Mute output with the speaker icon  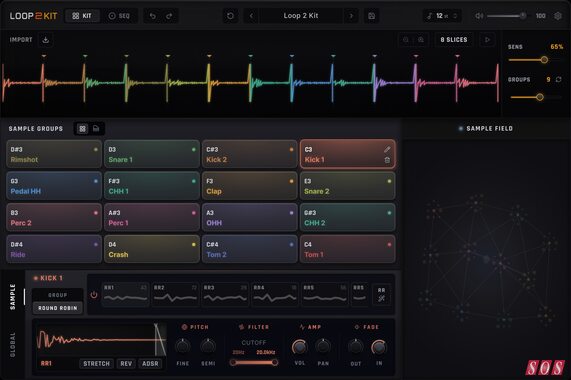[x=479, y=16]
